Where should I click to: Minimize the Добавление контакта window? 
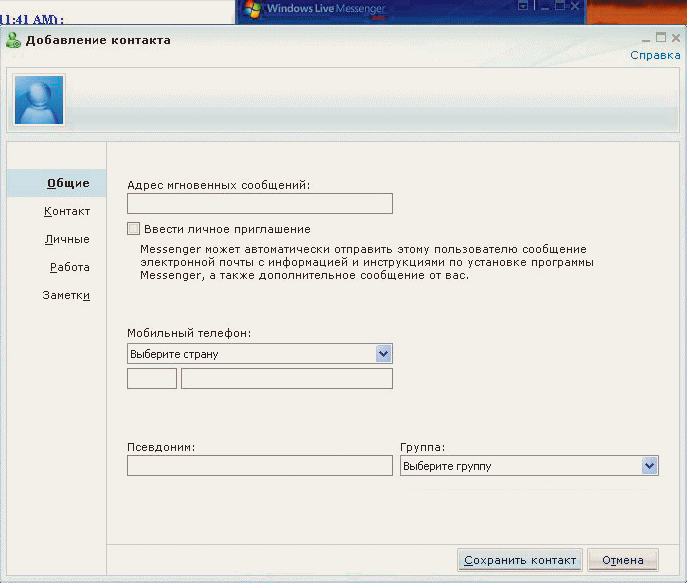(646, 39)
